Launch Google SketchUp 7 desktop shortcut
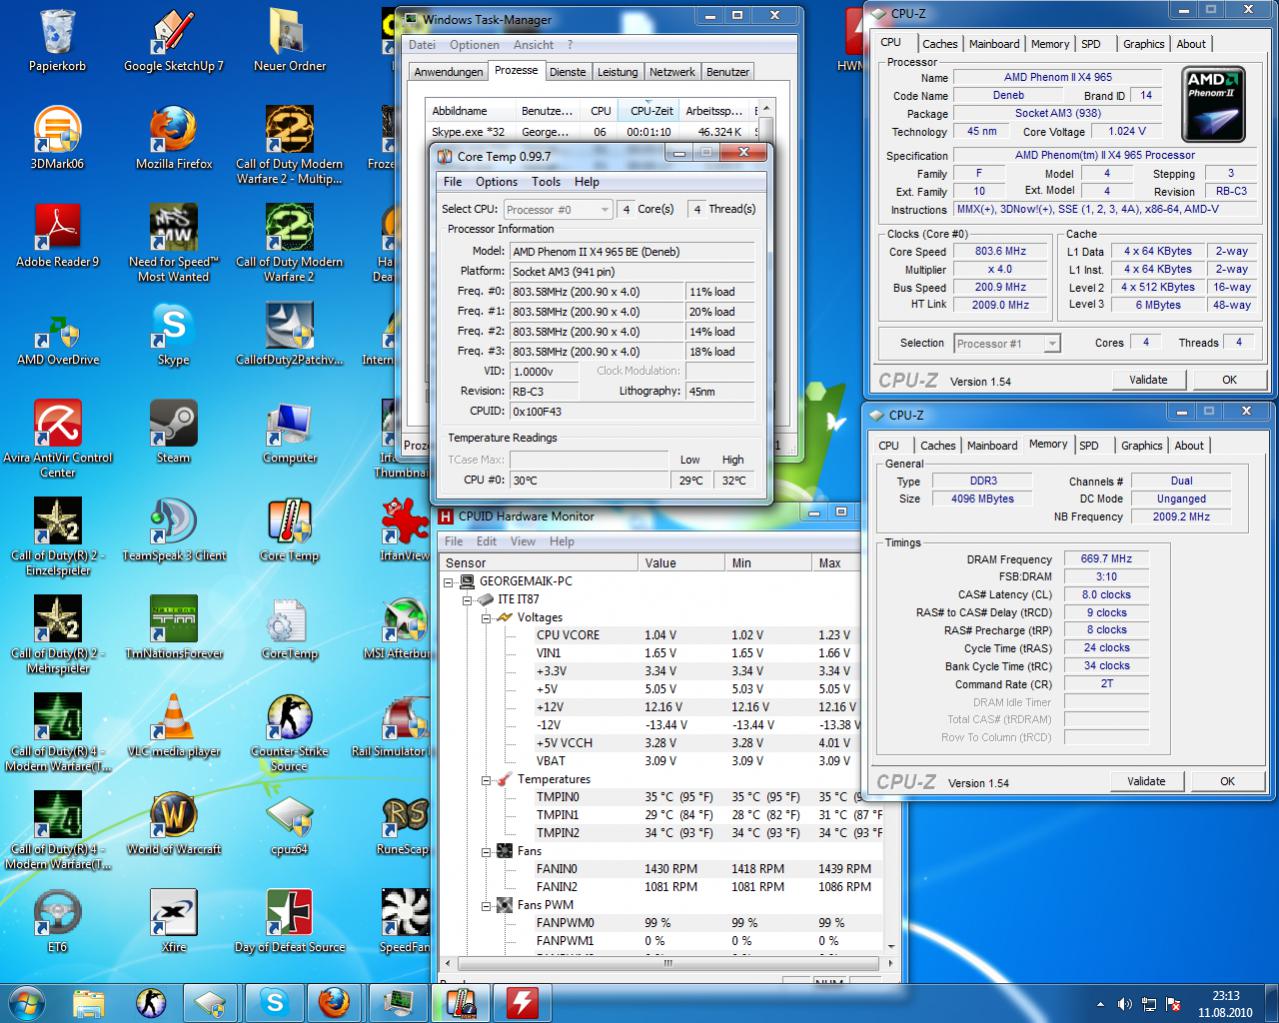 click(174, 40)
